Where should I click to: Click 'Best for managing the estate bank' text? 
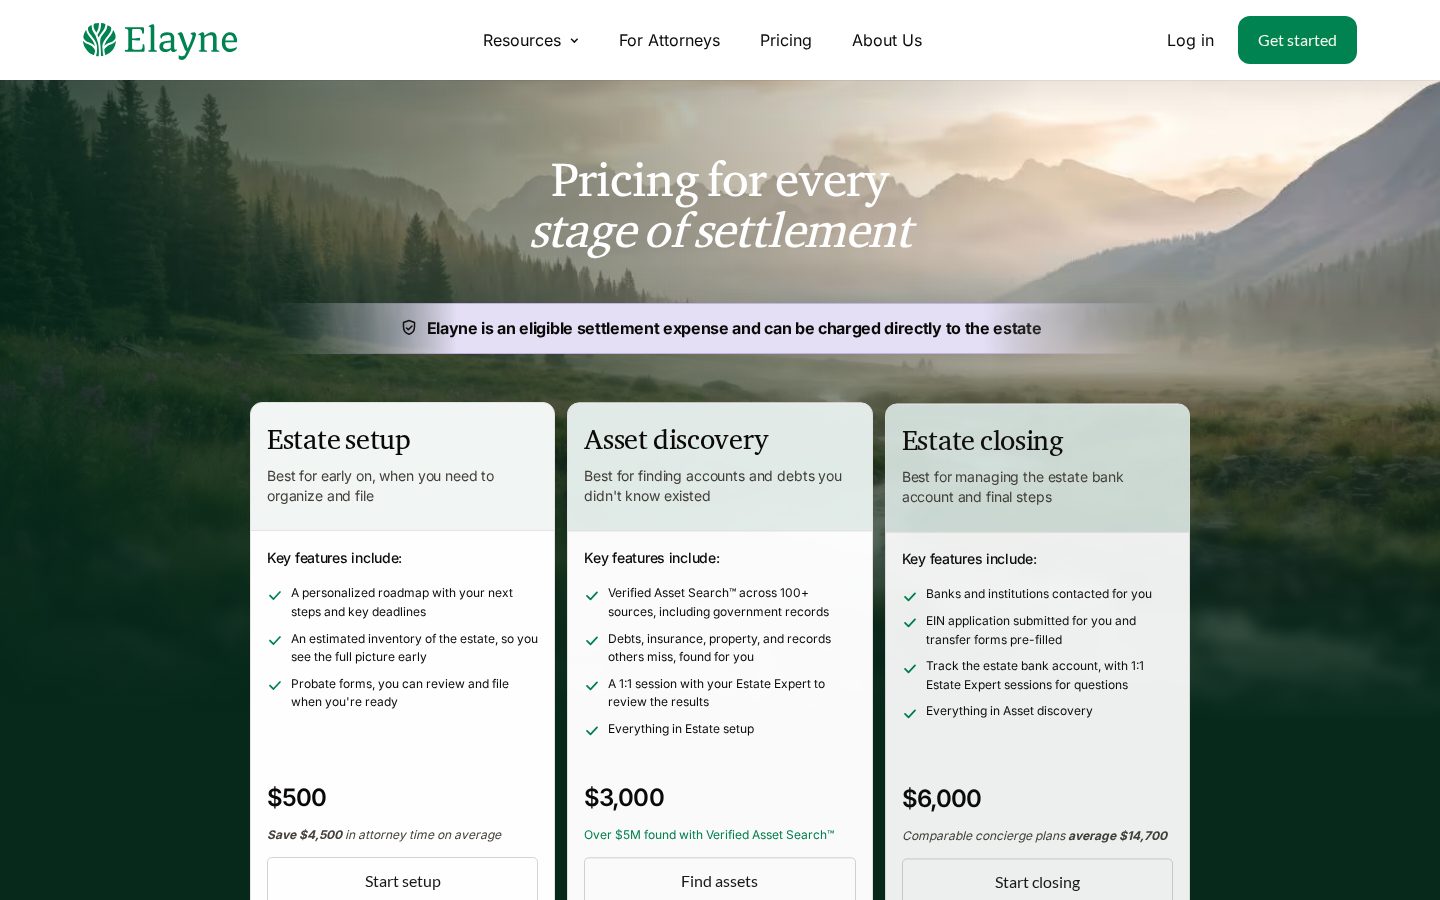pyautogui.click(x=1013, y=487)
